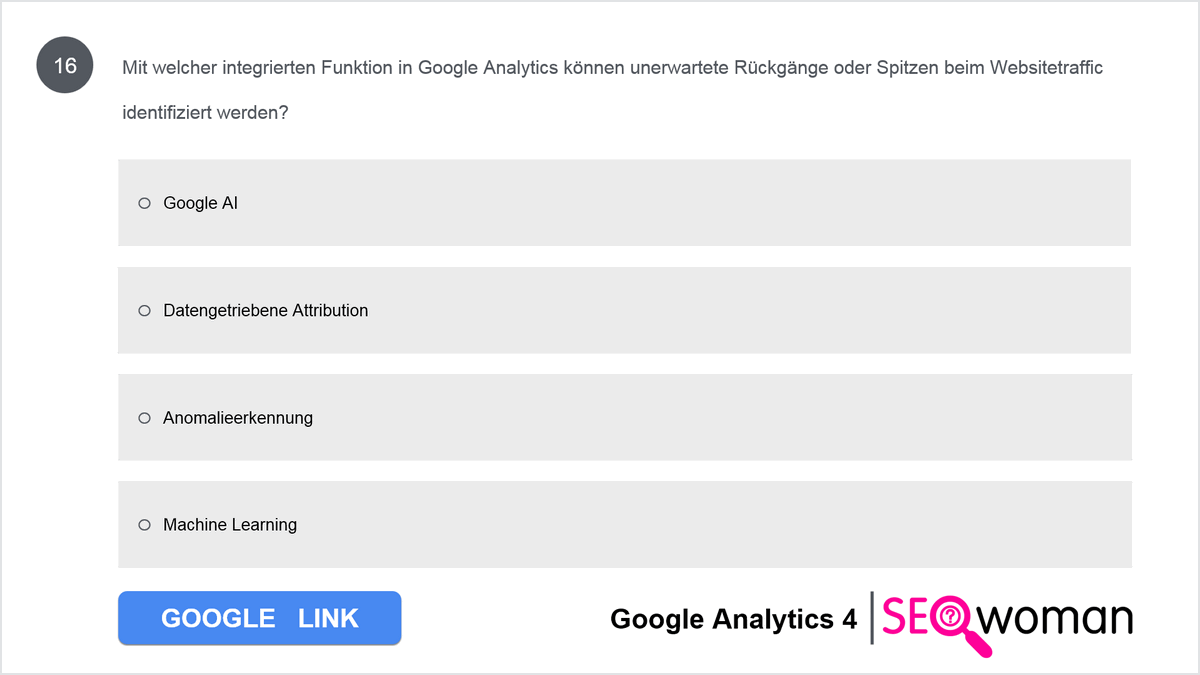Click the 'Datengetriebene Attribution' answer text

coord(266,310)
